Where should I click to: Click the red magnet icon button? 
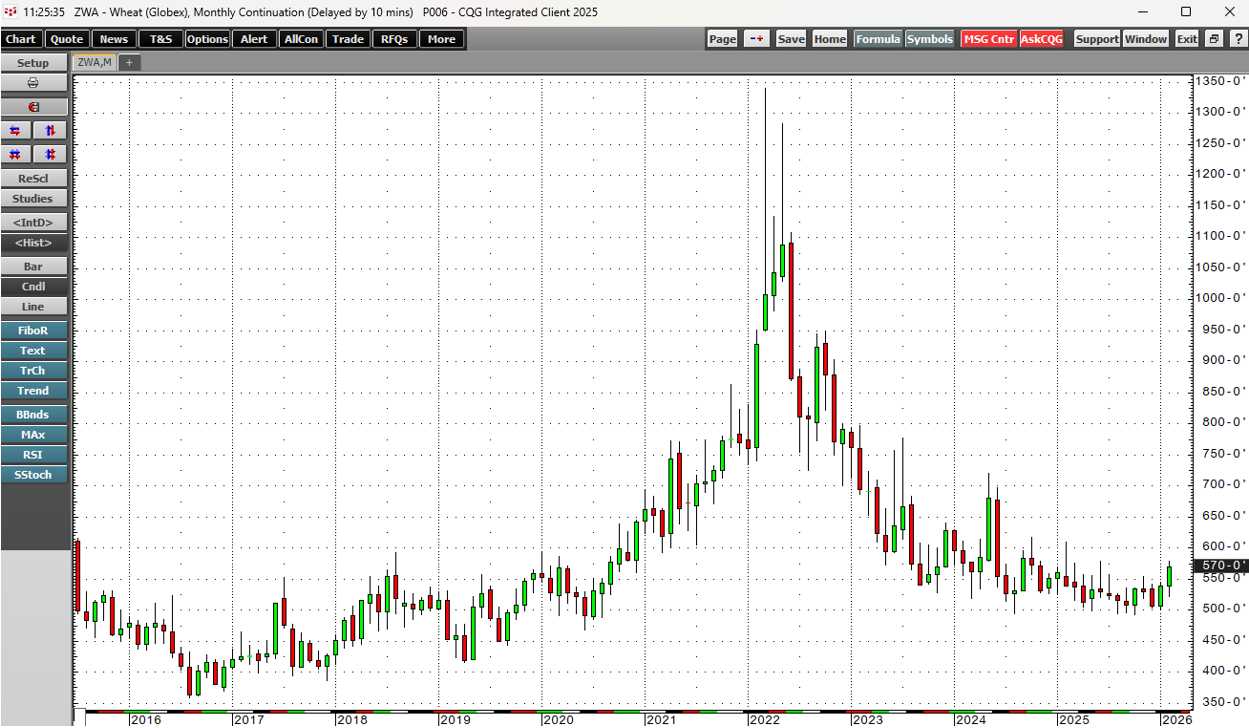point(33,107)
